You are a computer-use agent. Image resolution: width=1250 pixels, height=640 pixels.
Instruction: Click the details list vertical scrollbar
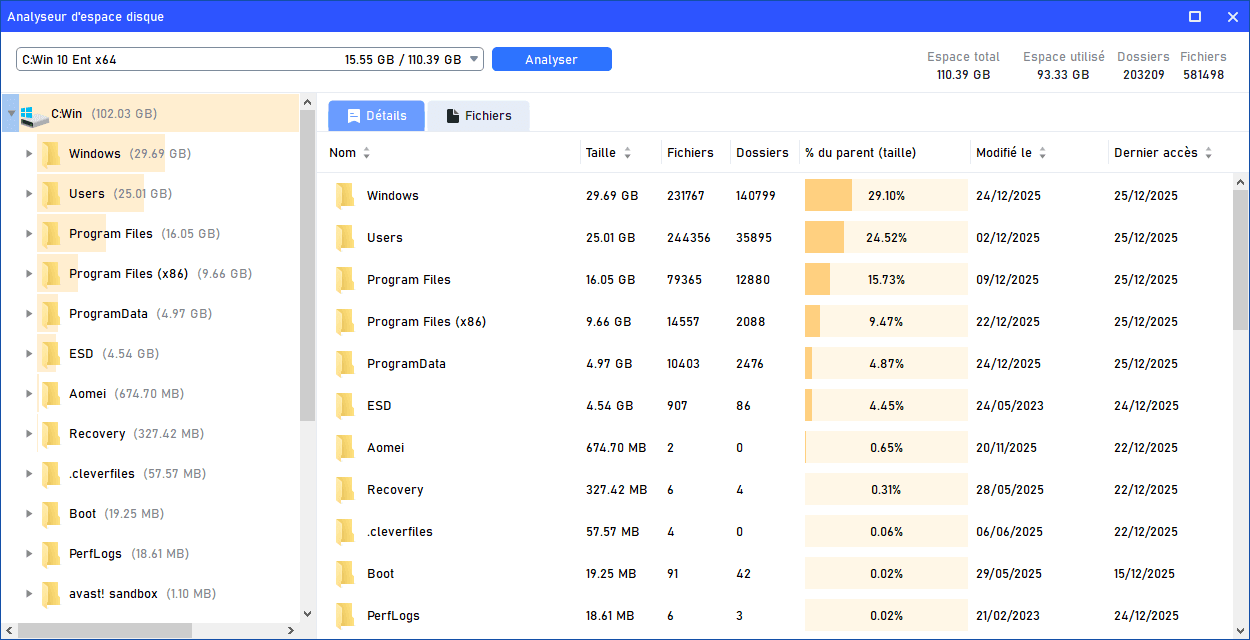click(x=1240, y=260)
